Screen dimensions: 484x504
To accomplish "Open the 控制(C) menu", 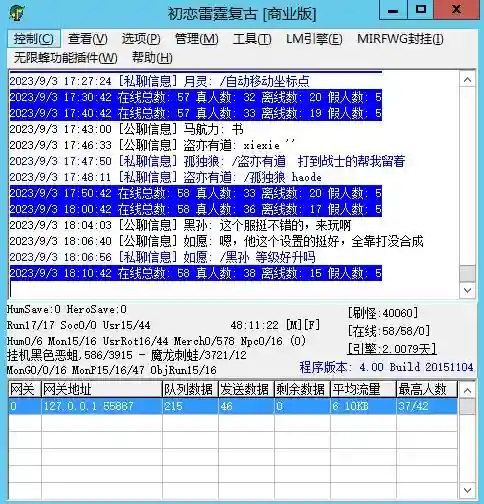I will coord(34,39).
